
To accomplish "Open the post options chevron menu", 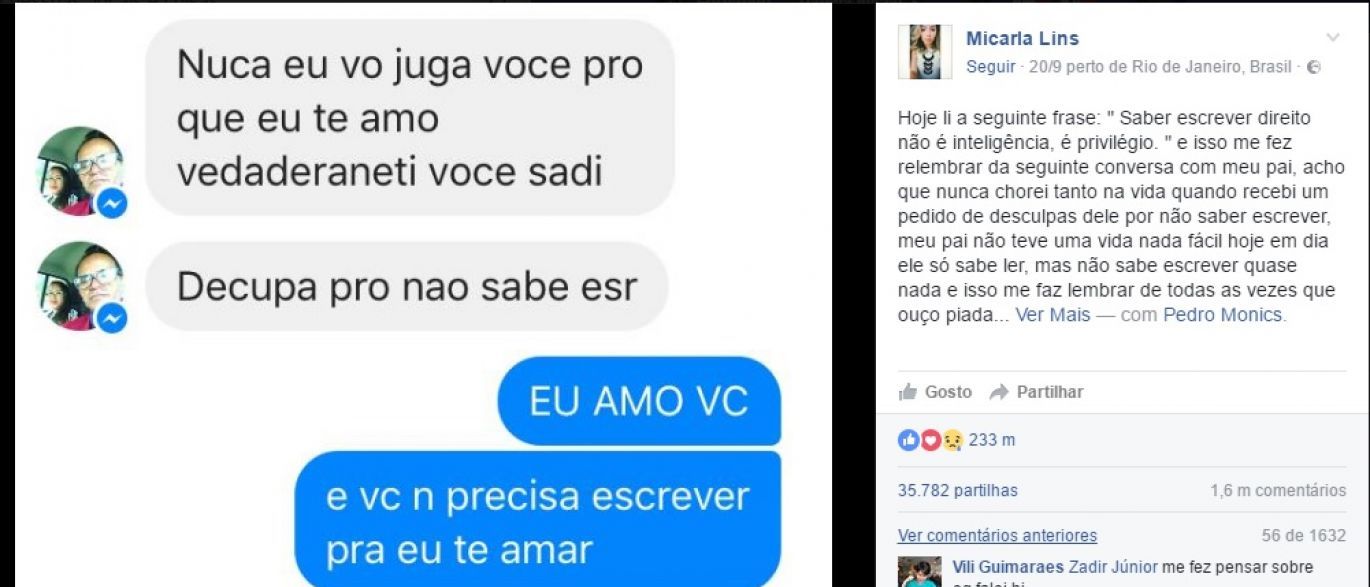I will 1333,38.
